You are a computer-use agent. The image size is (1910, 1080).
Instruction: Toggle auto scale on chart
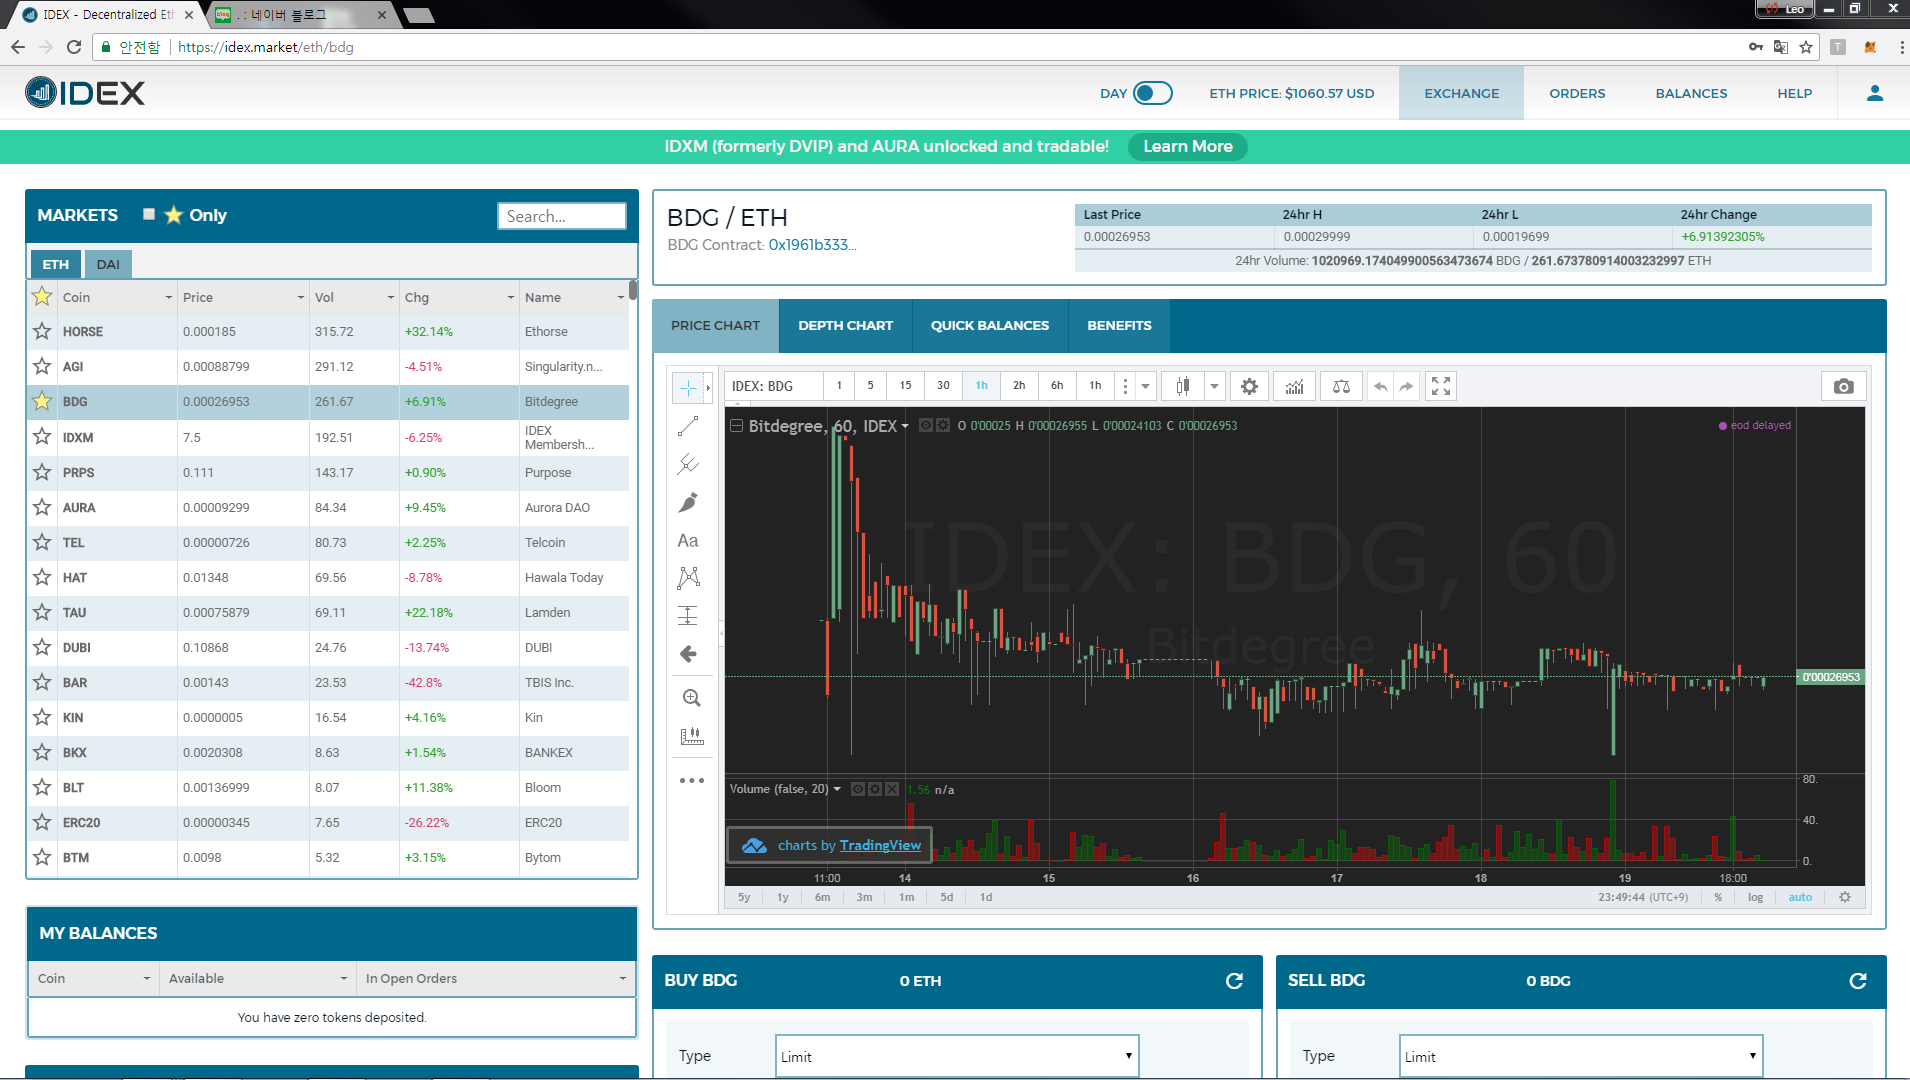[x=1800, y=897]
